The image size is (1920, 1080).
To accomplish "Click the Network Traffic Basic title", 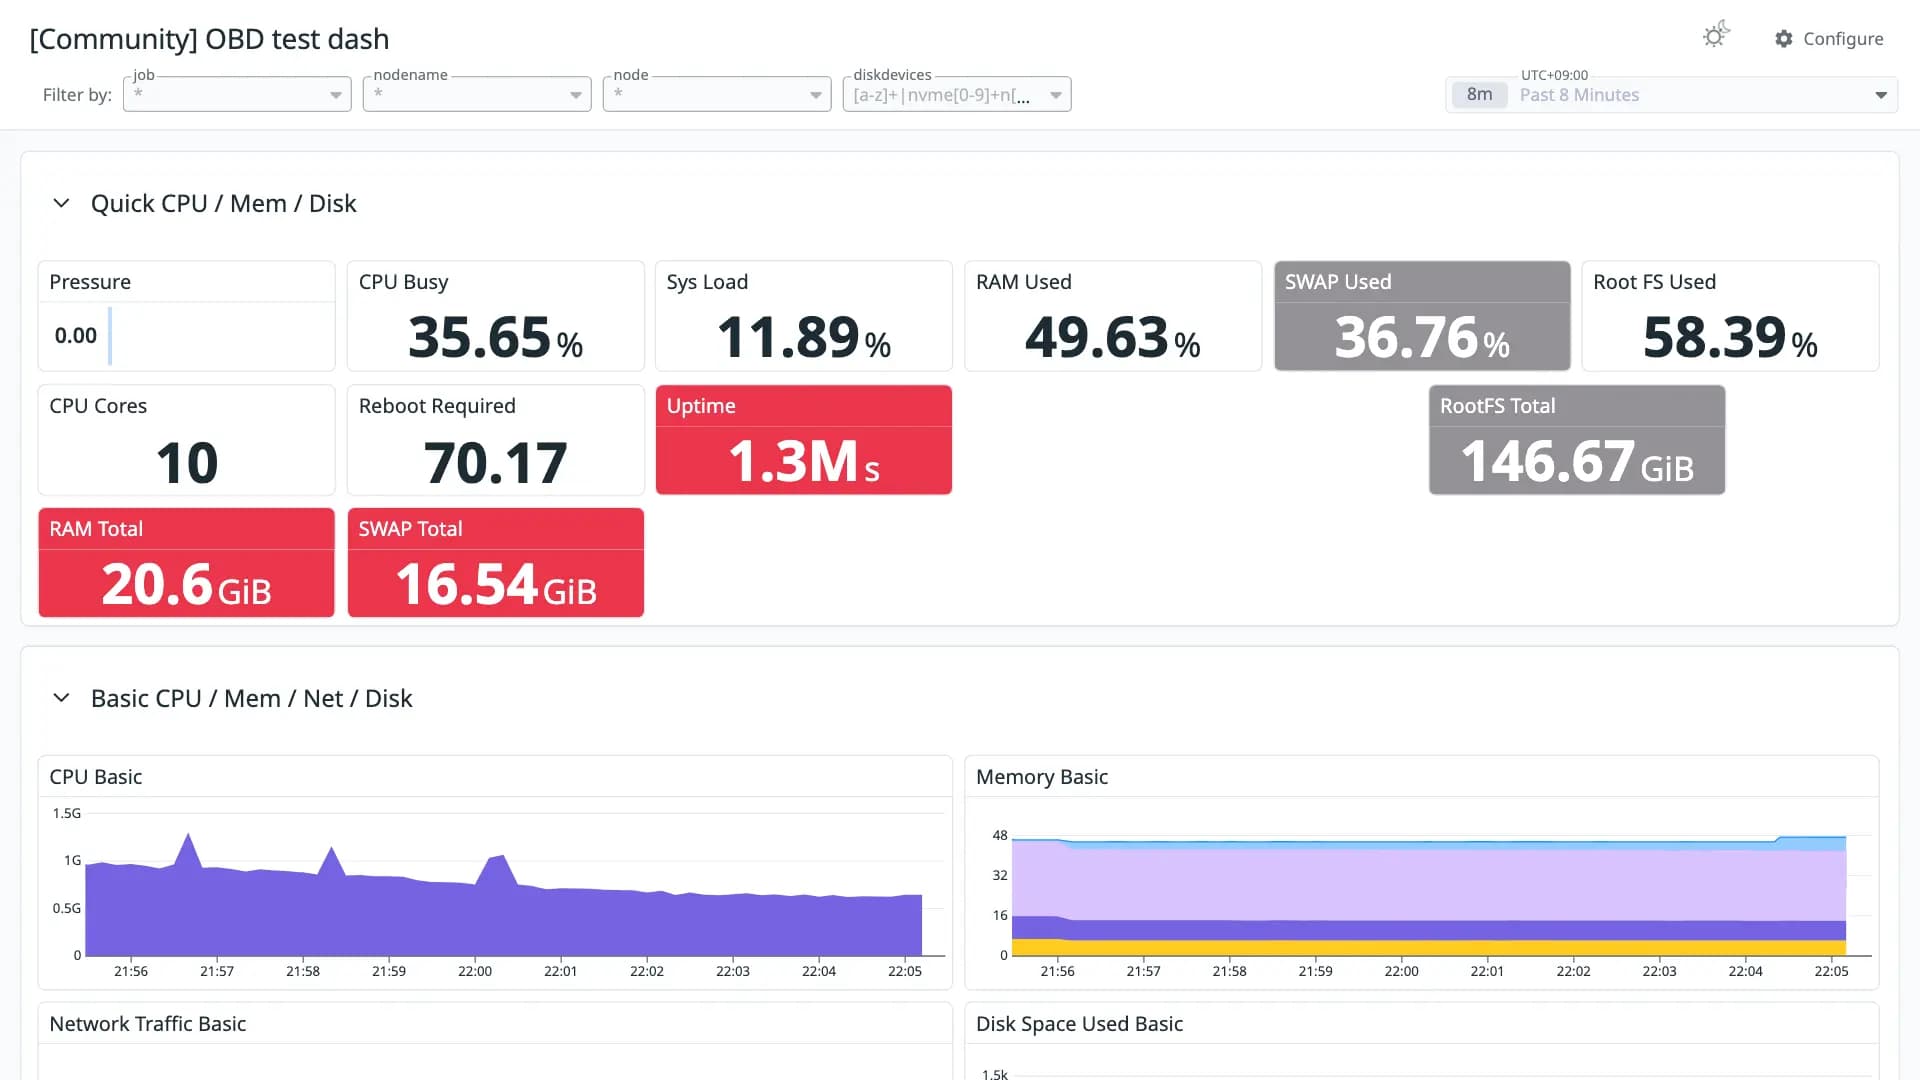I will (148, 1024).
